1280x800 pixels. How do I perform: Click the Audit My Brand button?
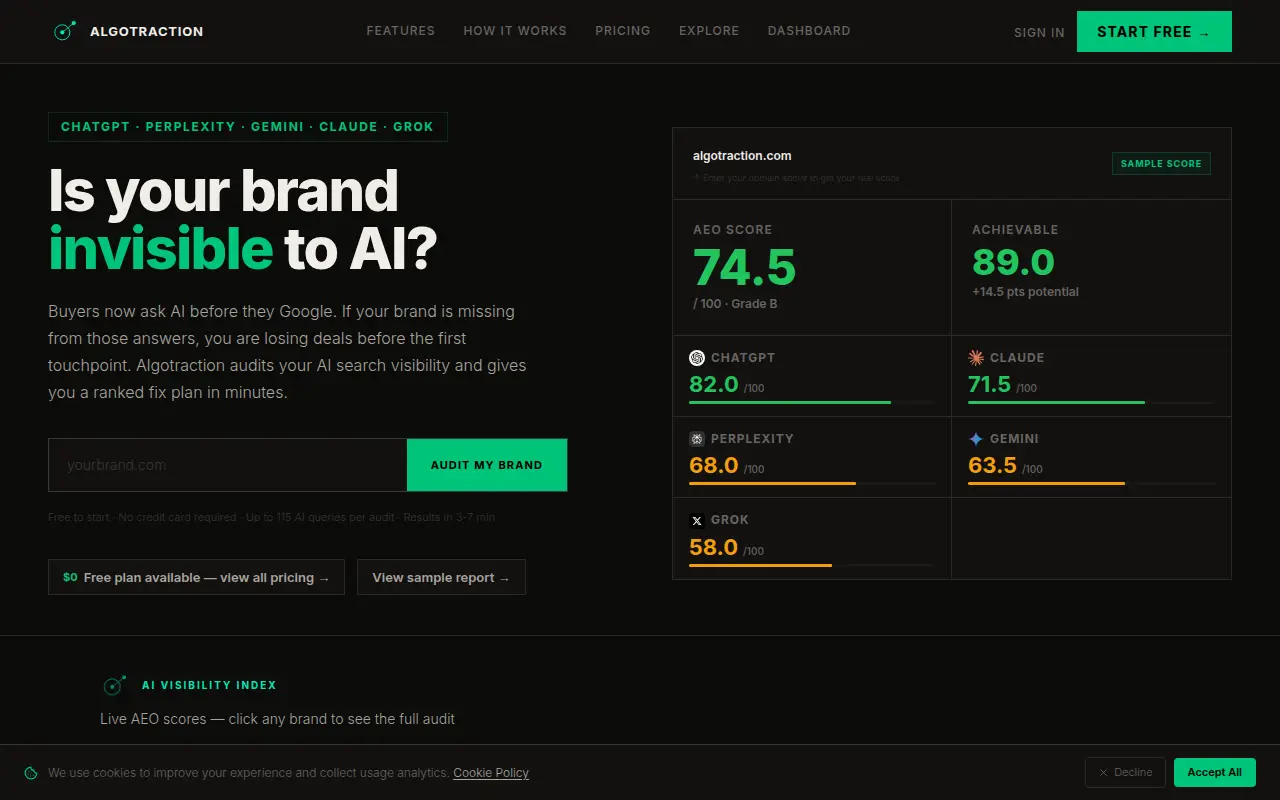coord(487,465)
